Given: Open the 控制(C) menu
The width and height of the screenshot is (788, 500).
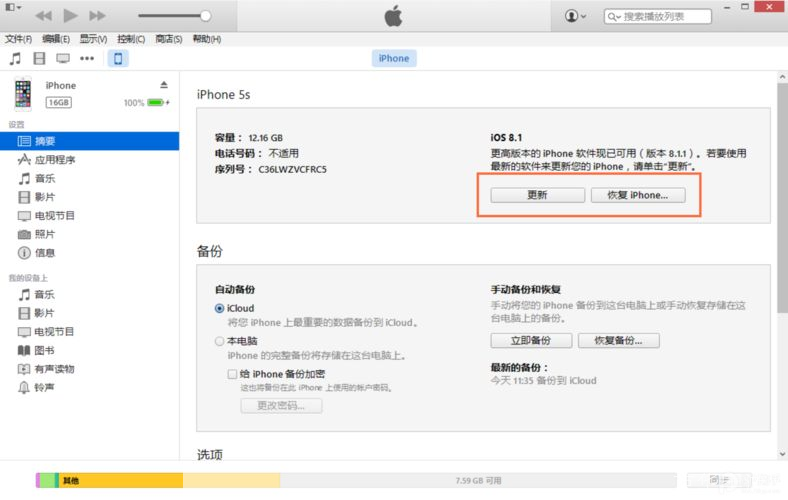Looking at the screenshot, I should click(x=131, y=39).
